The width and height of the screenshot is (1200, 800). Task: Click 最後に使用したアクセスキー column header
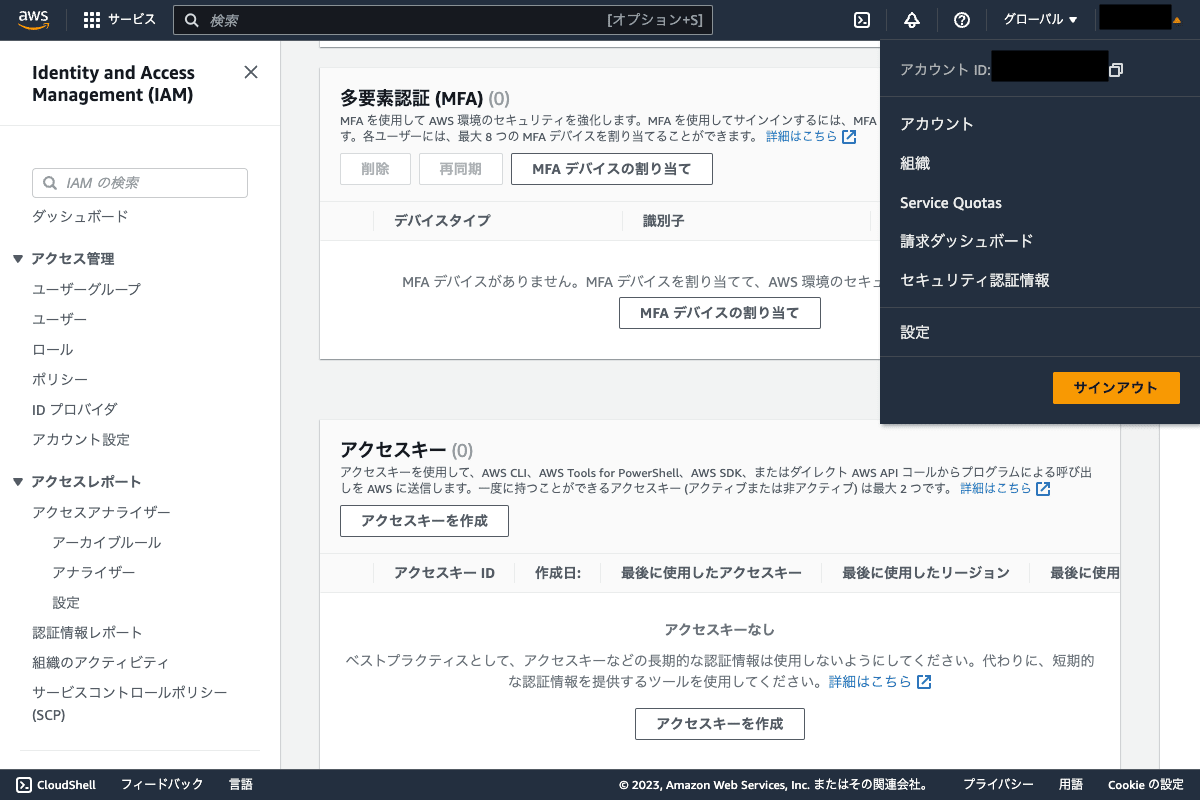(711, 573)
